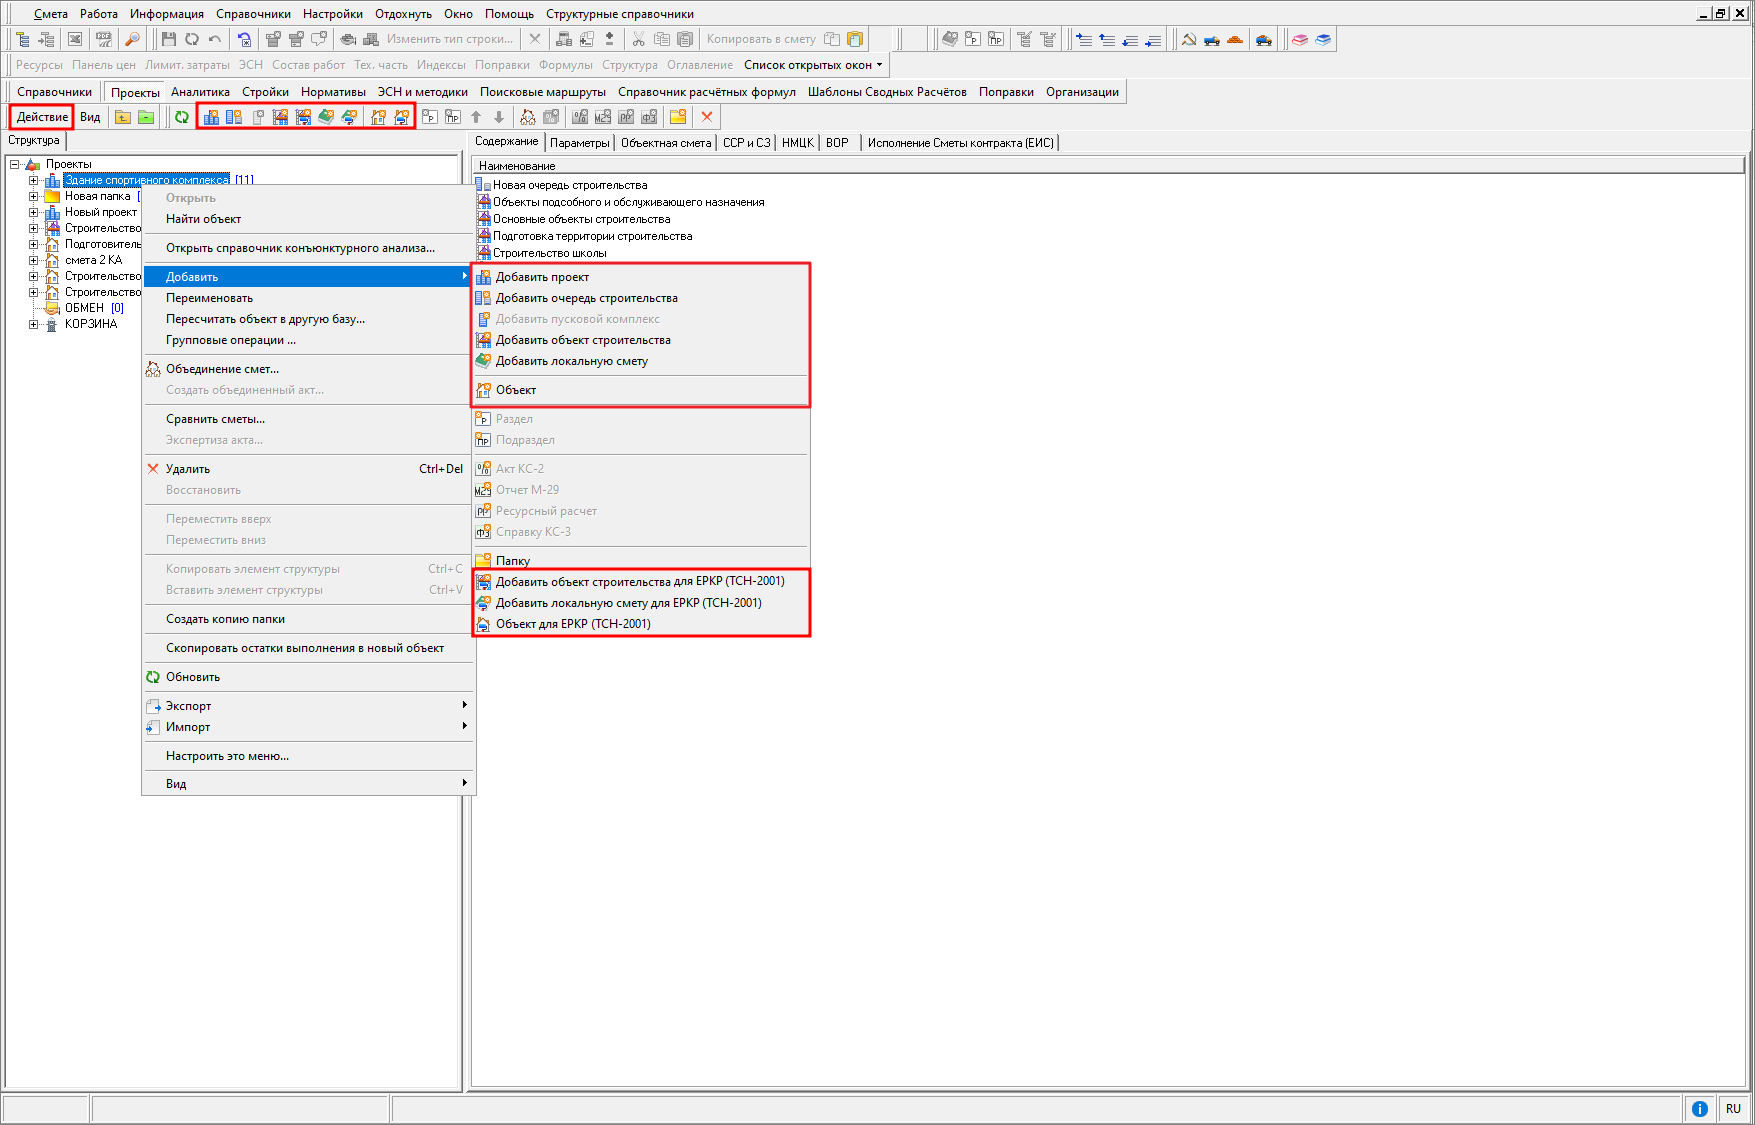Select the ОБМЕН item in project tree
The image size is (1755, 1125).
[84, 308]
